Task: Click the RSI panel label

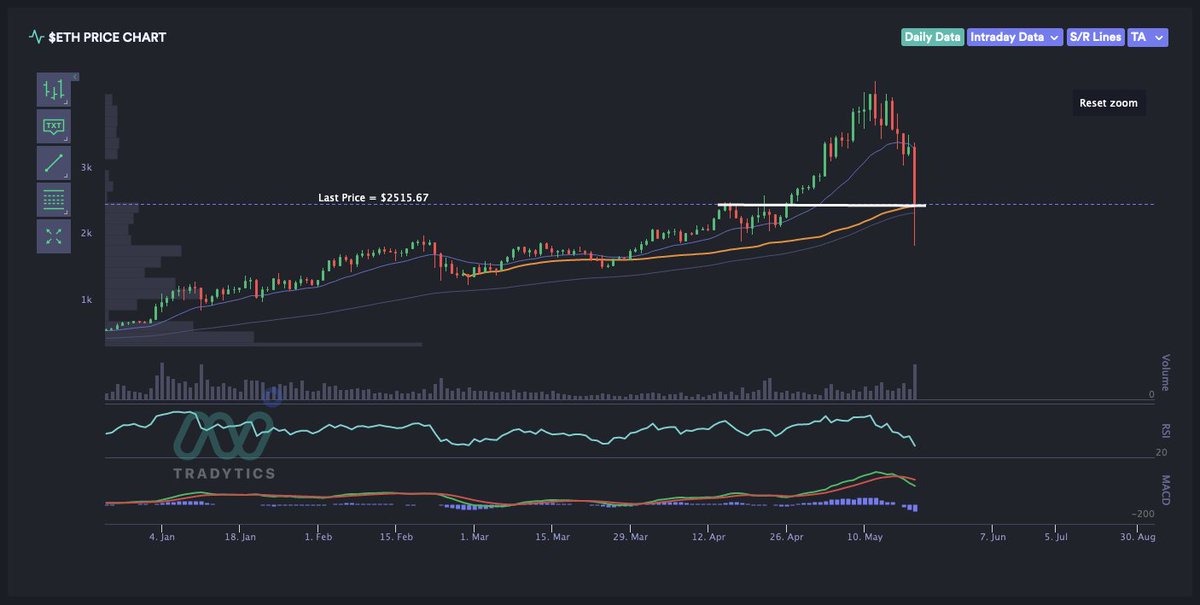Action: (1165, 431)
